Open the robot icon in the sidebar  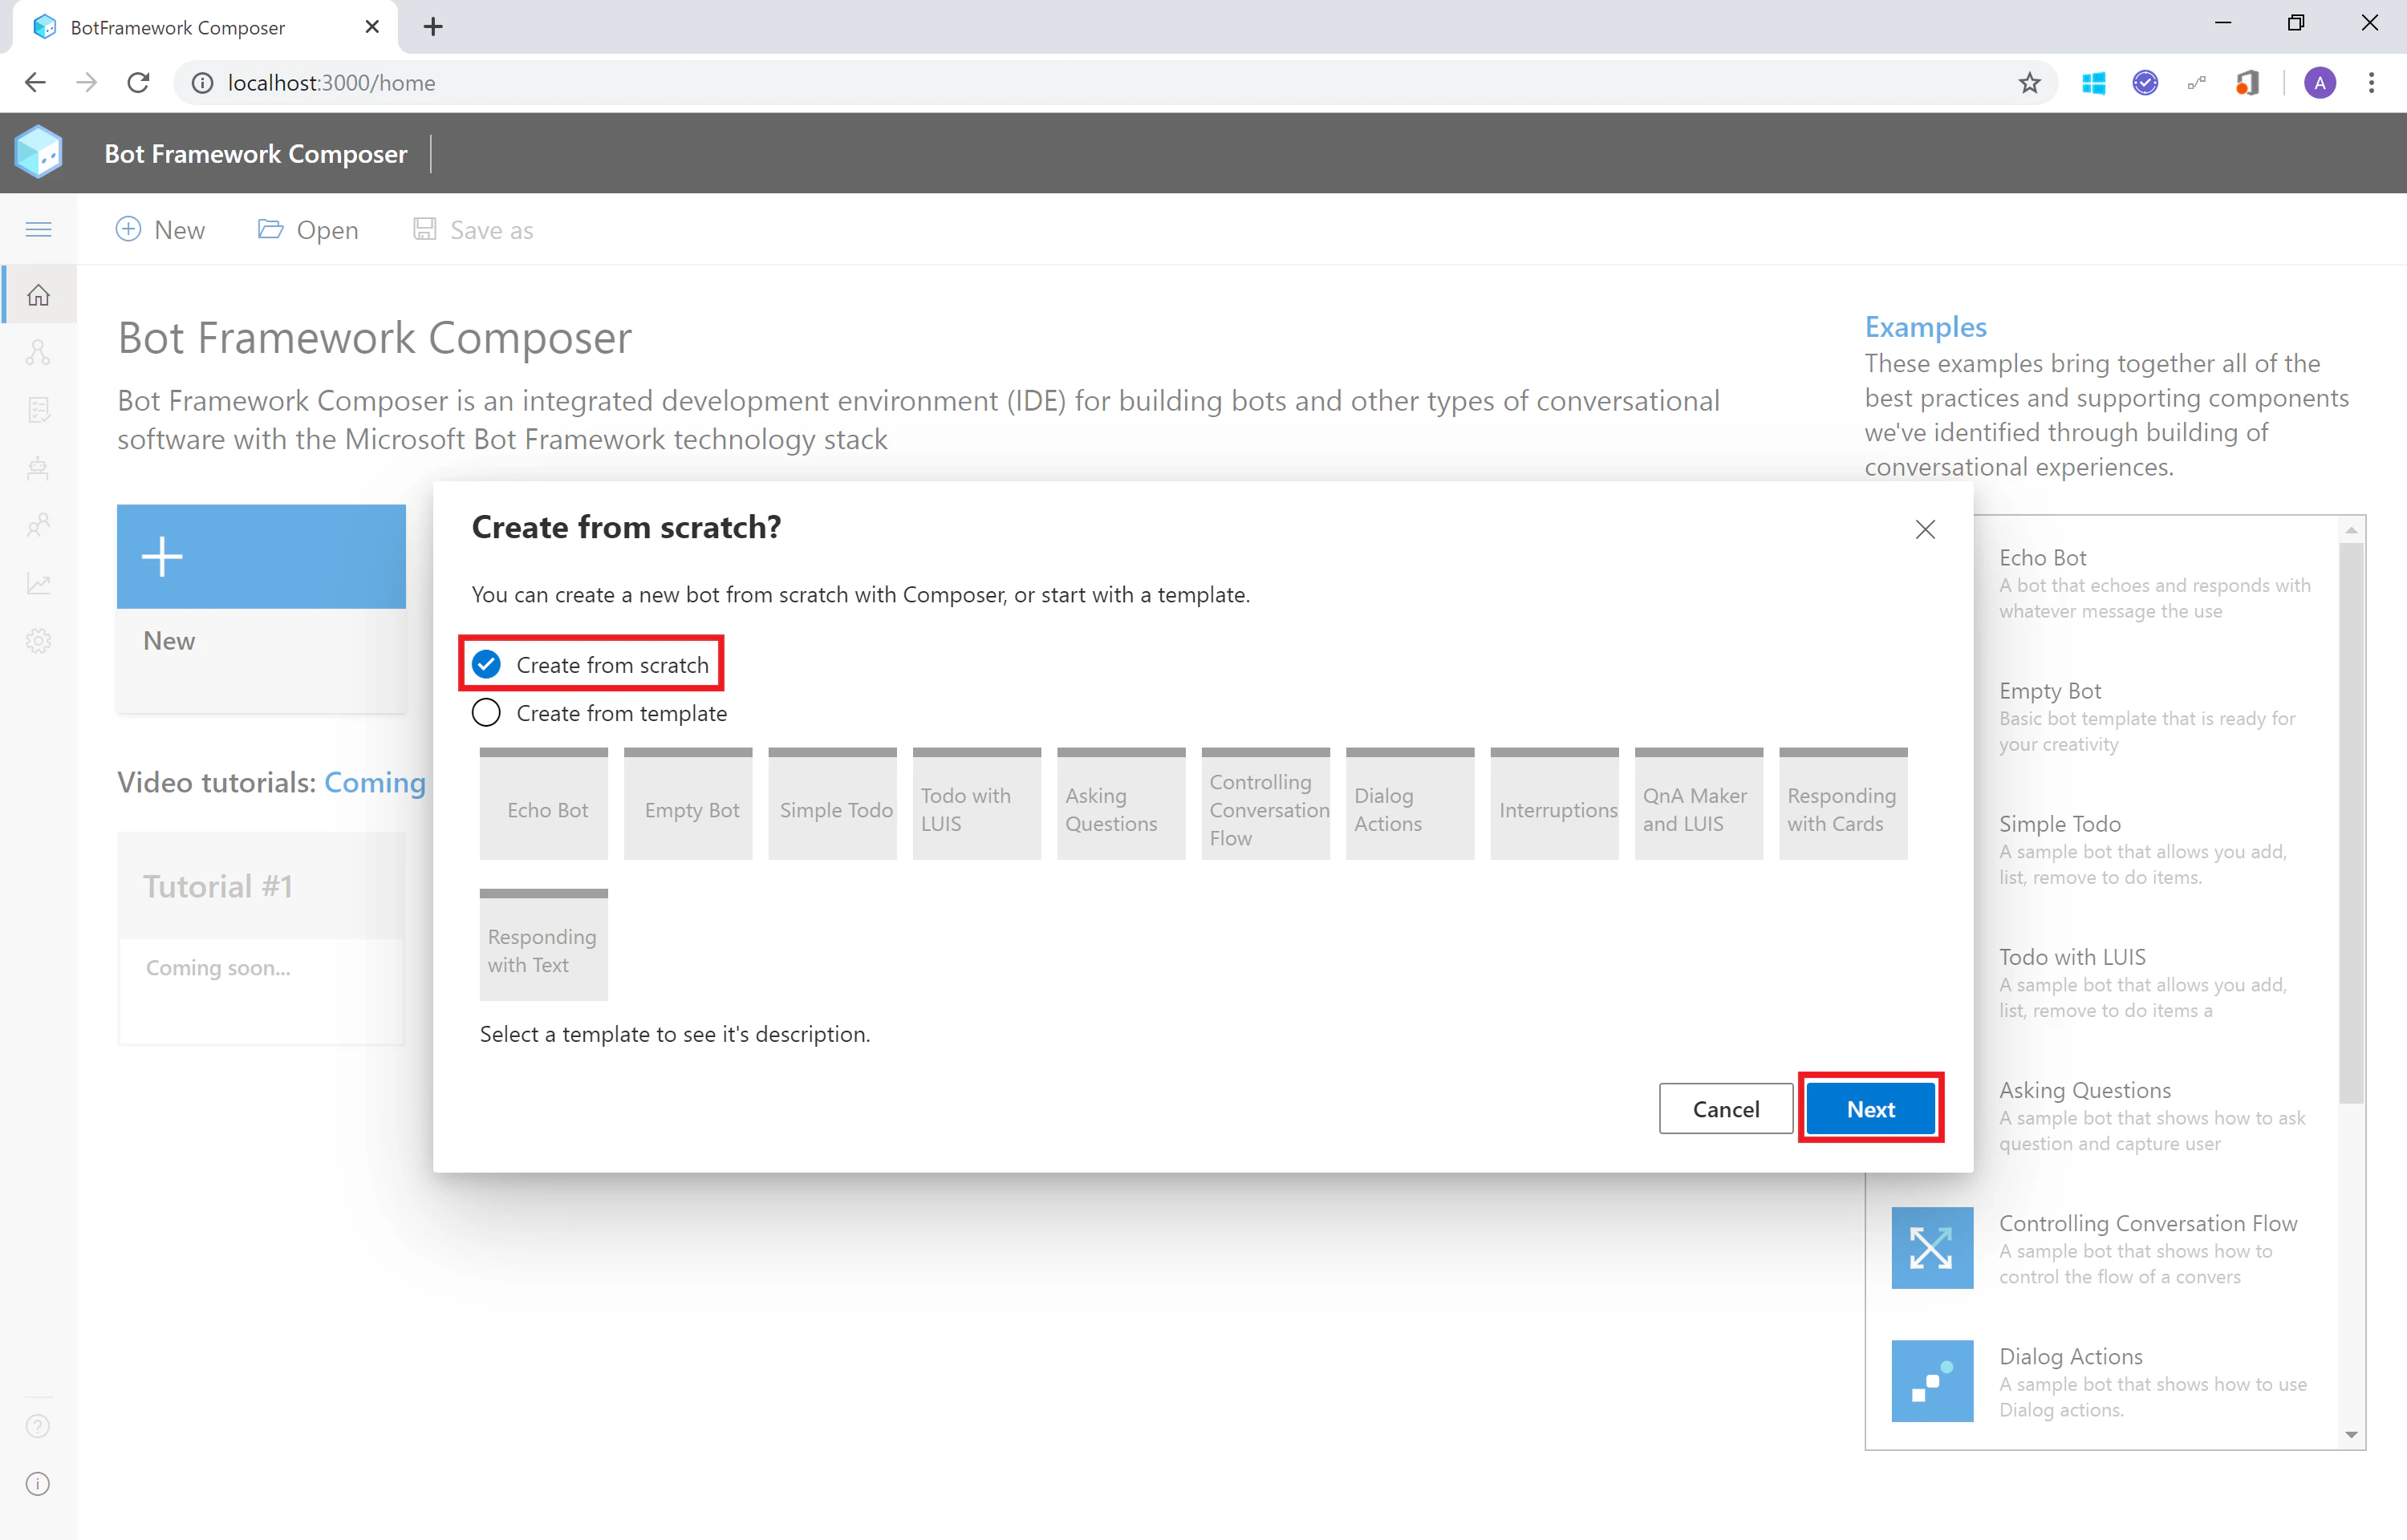point(38,468)
